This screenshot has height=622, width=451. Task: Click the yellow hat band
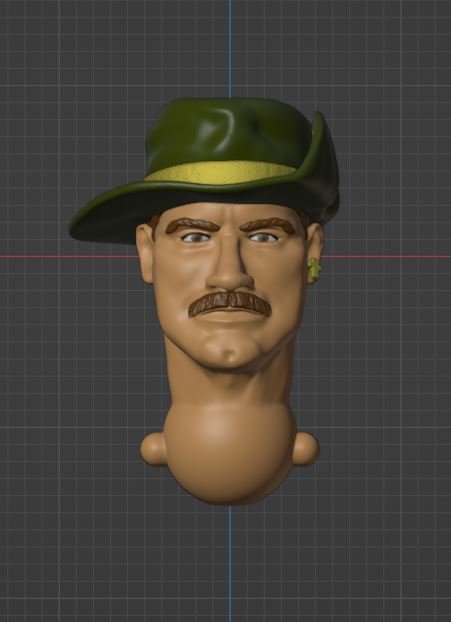point(219,172)
